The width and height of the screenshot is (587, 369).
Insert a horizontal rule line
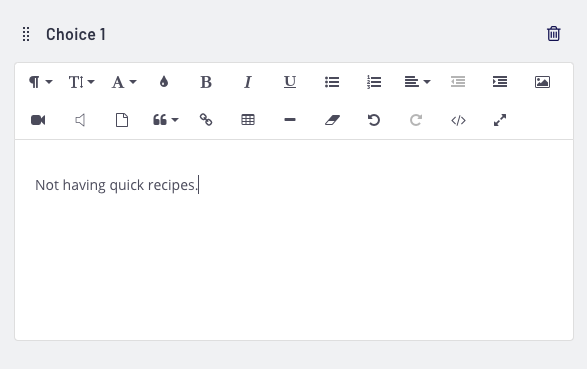(290, 120)
